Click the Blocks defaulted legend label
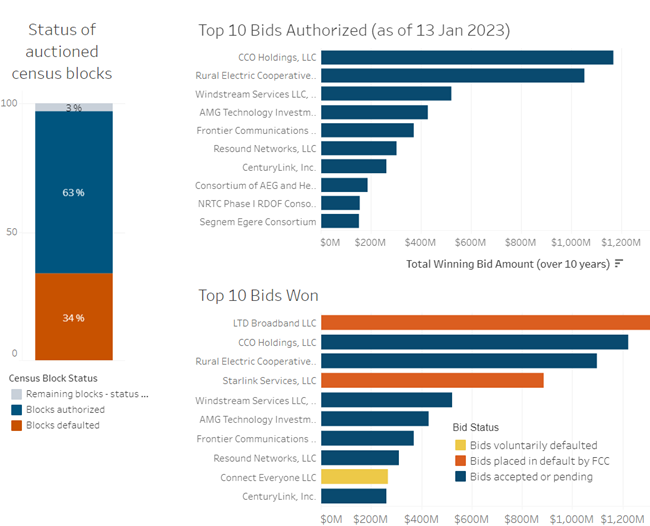The height and width of the screenshot is (526, 650). [x=63, y=425]
